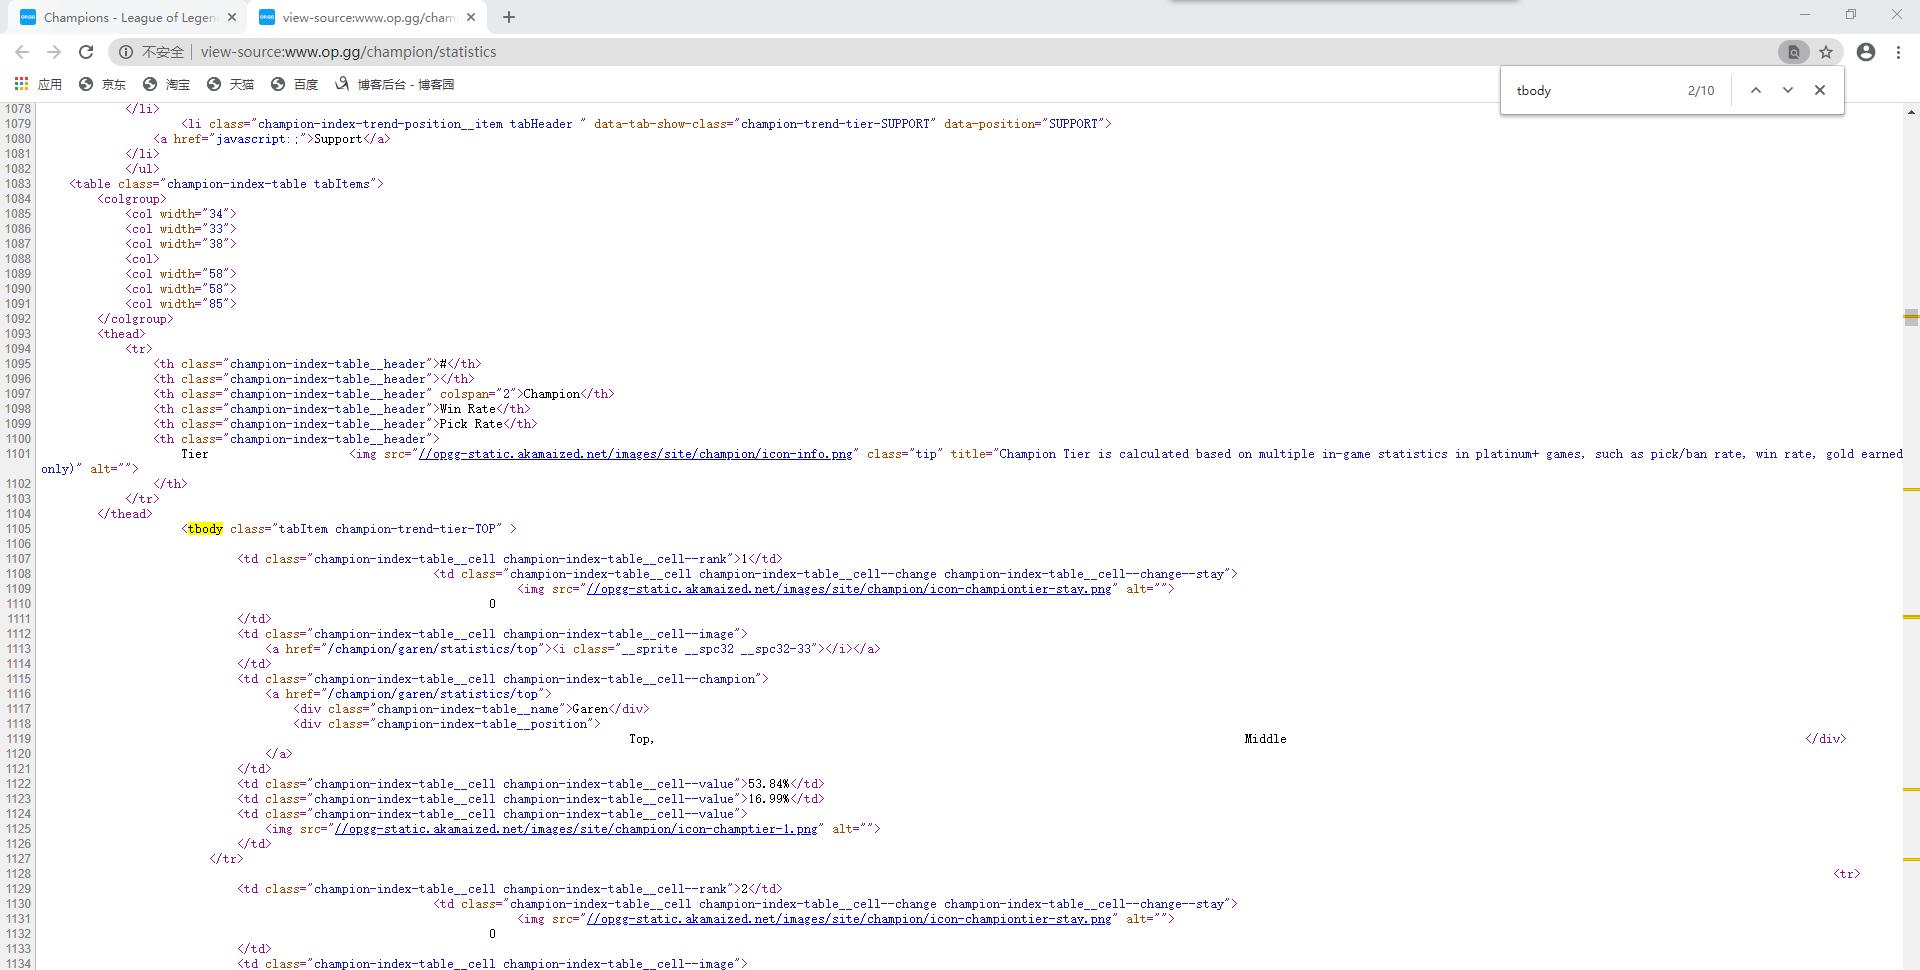Go to previous find result
The width and height of the screenshot is (1920, 970).
[x=1755, y=90]
